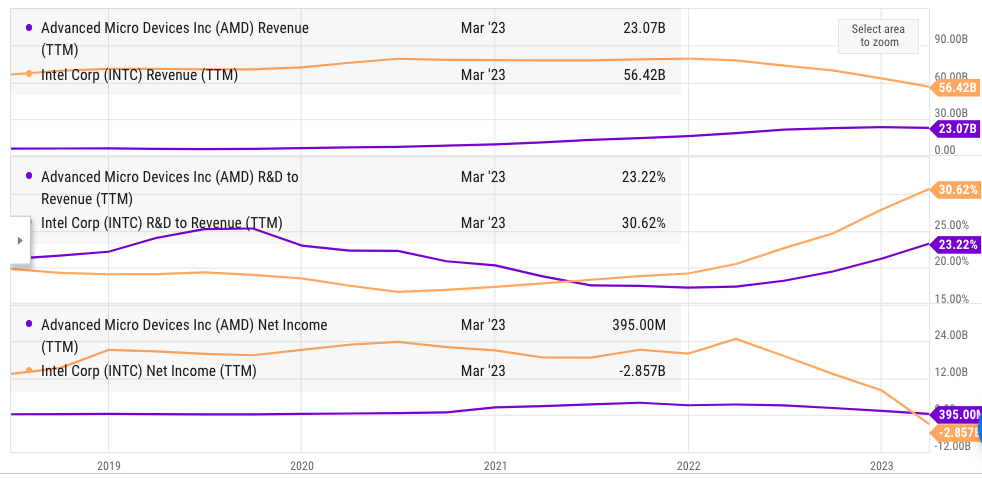The width and height of the screenshot is (982, 479).
Task: Click the 2023 x-axis label
Action: point(881,466)
